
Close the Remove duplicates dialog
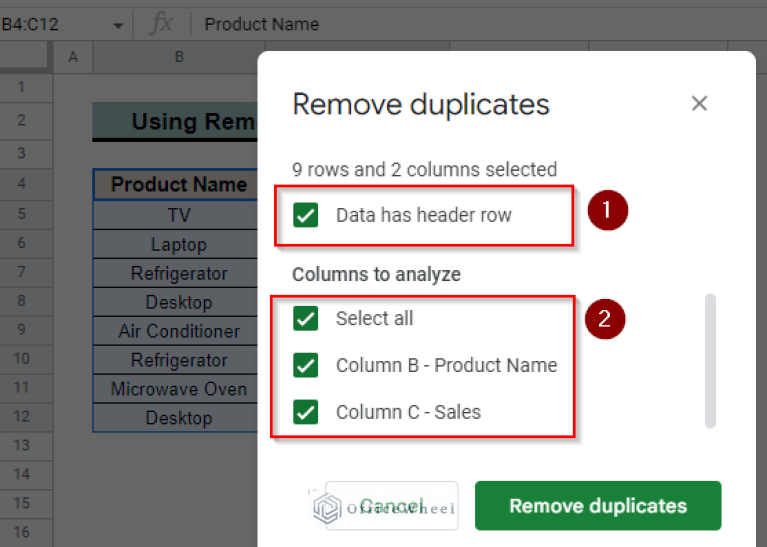point(699,104)
